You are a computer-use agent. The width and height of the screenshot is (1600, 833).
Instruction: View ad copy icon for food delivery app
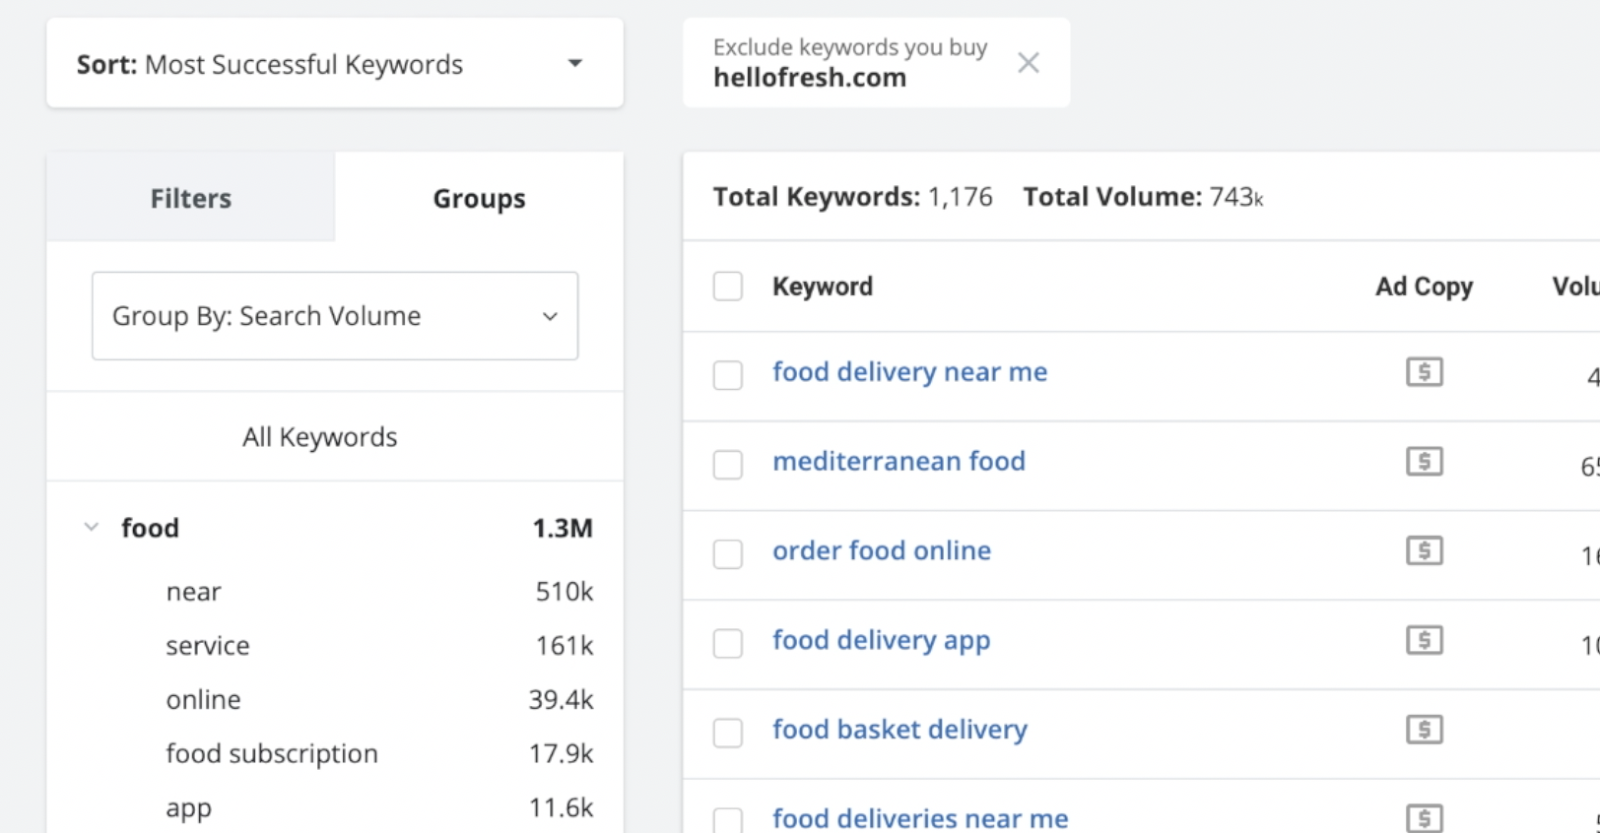click(1424, 640)
